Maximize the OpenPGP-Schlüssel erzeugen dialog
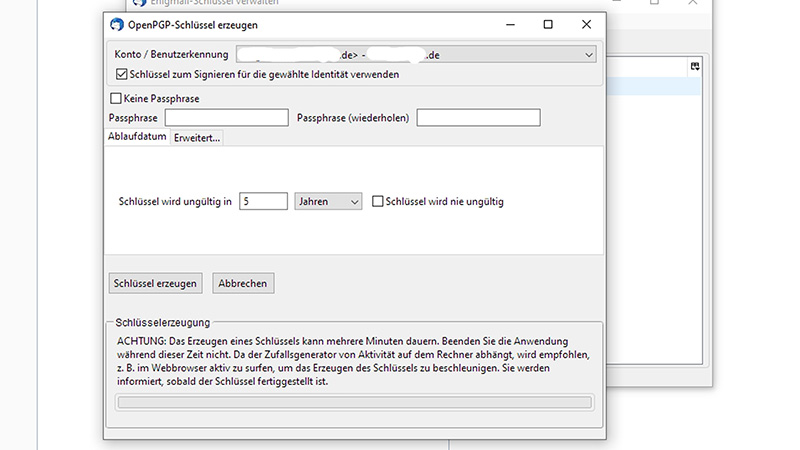This screenshot has height=450, width=800. (x=547, y=24)
